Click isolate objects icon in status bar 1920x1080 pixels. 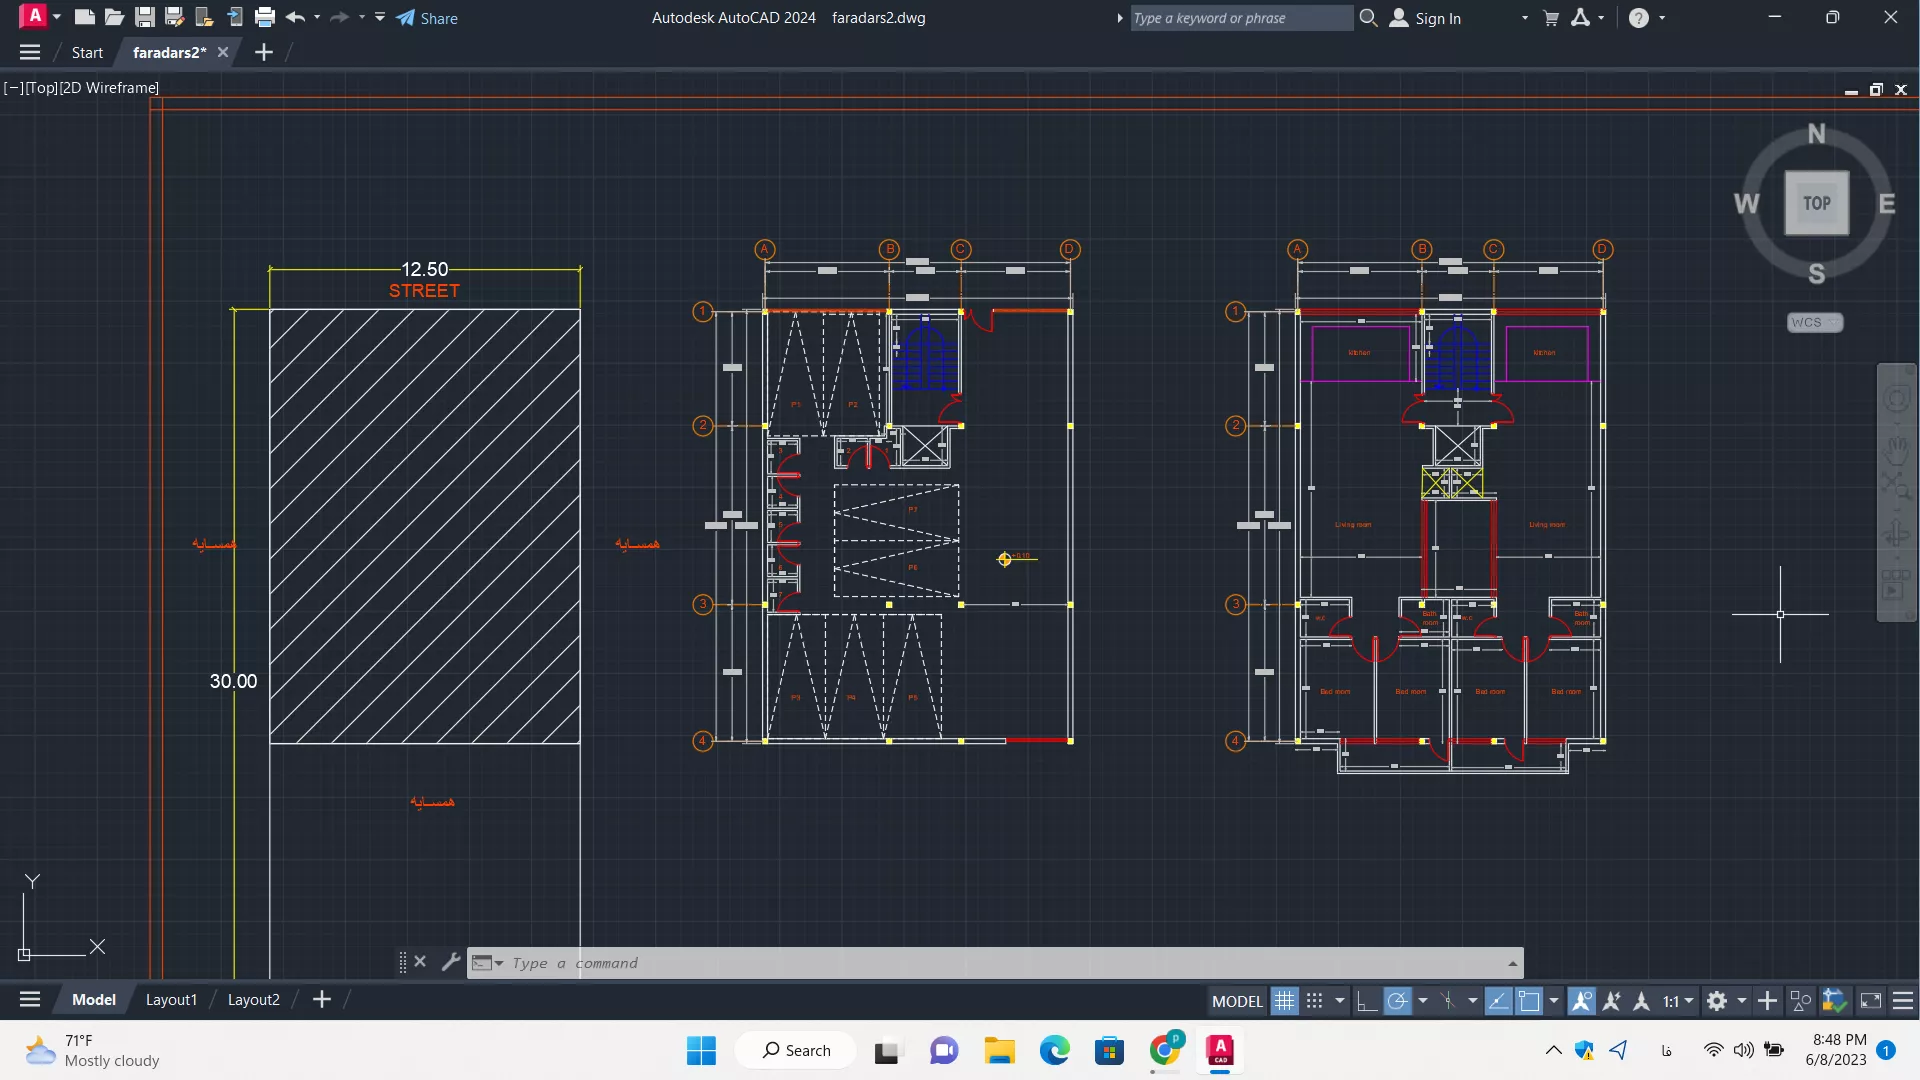[x=1801, y=1001]
